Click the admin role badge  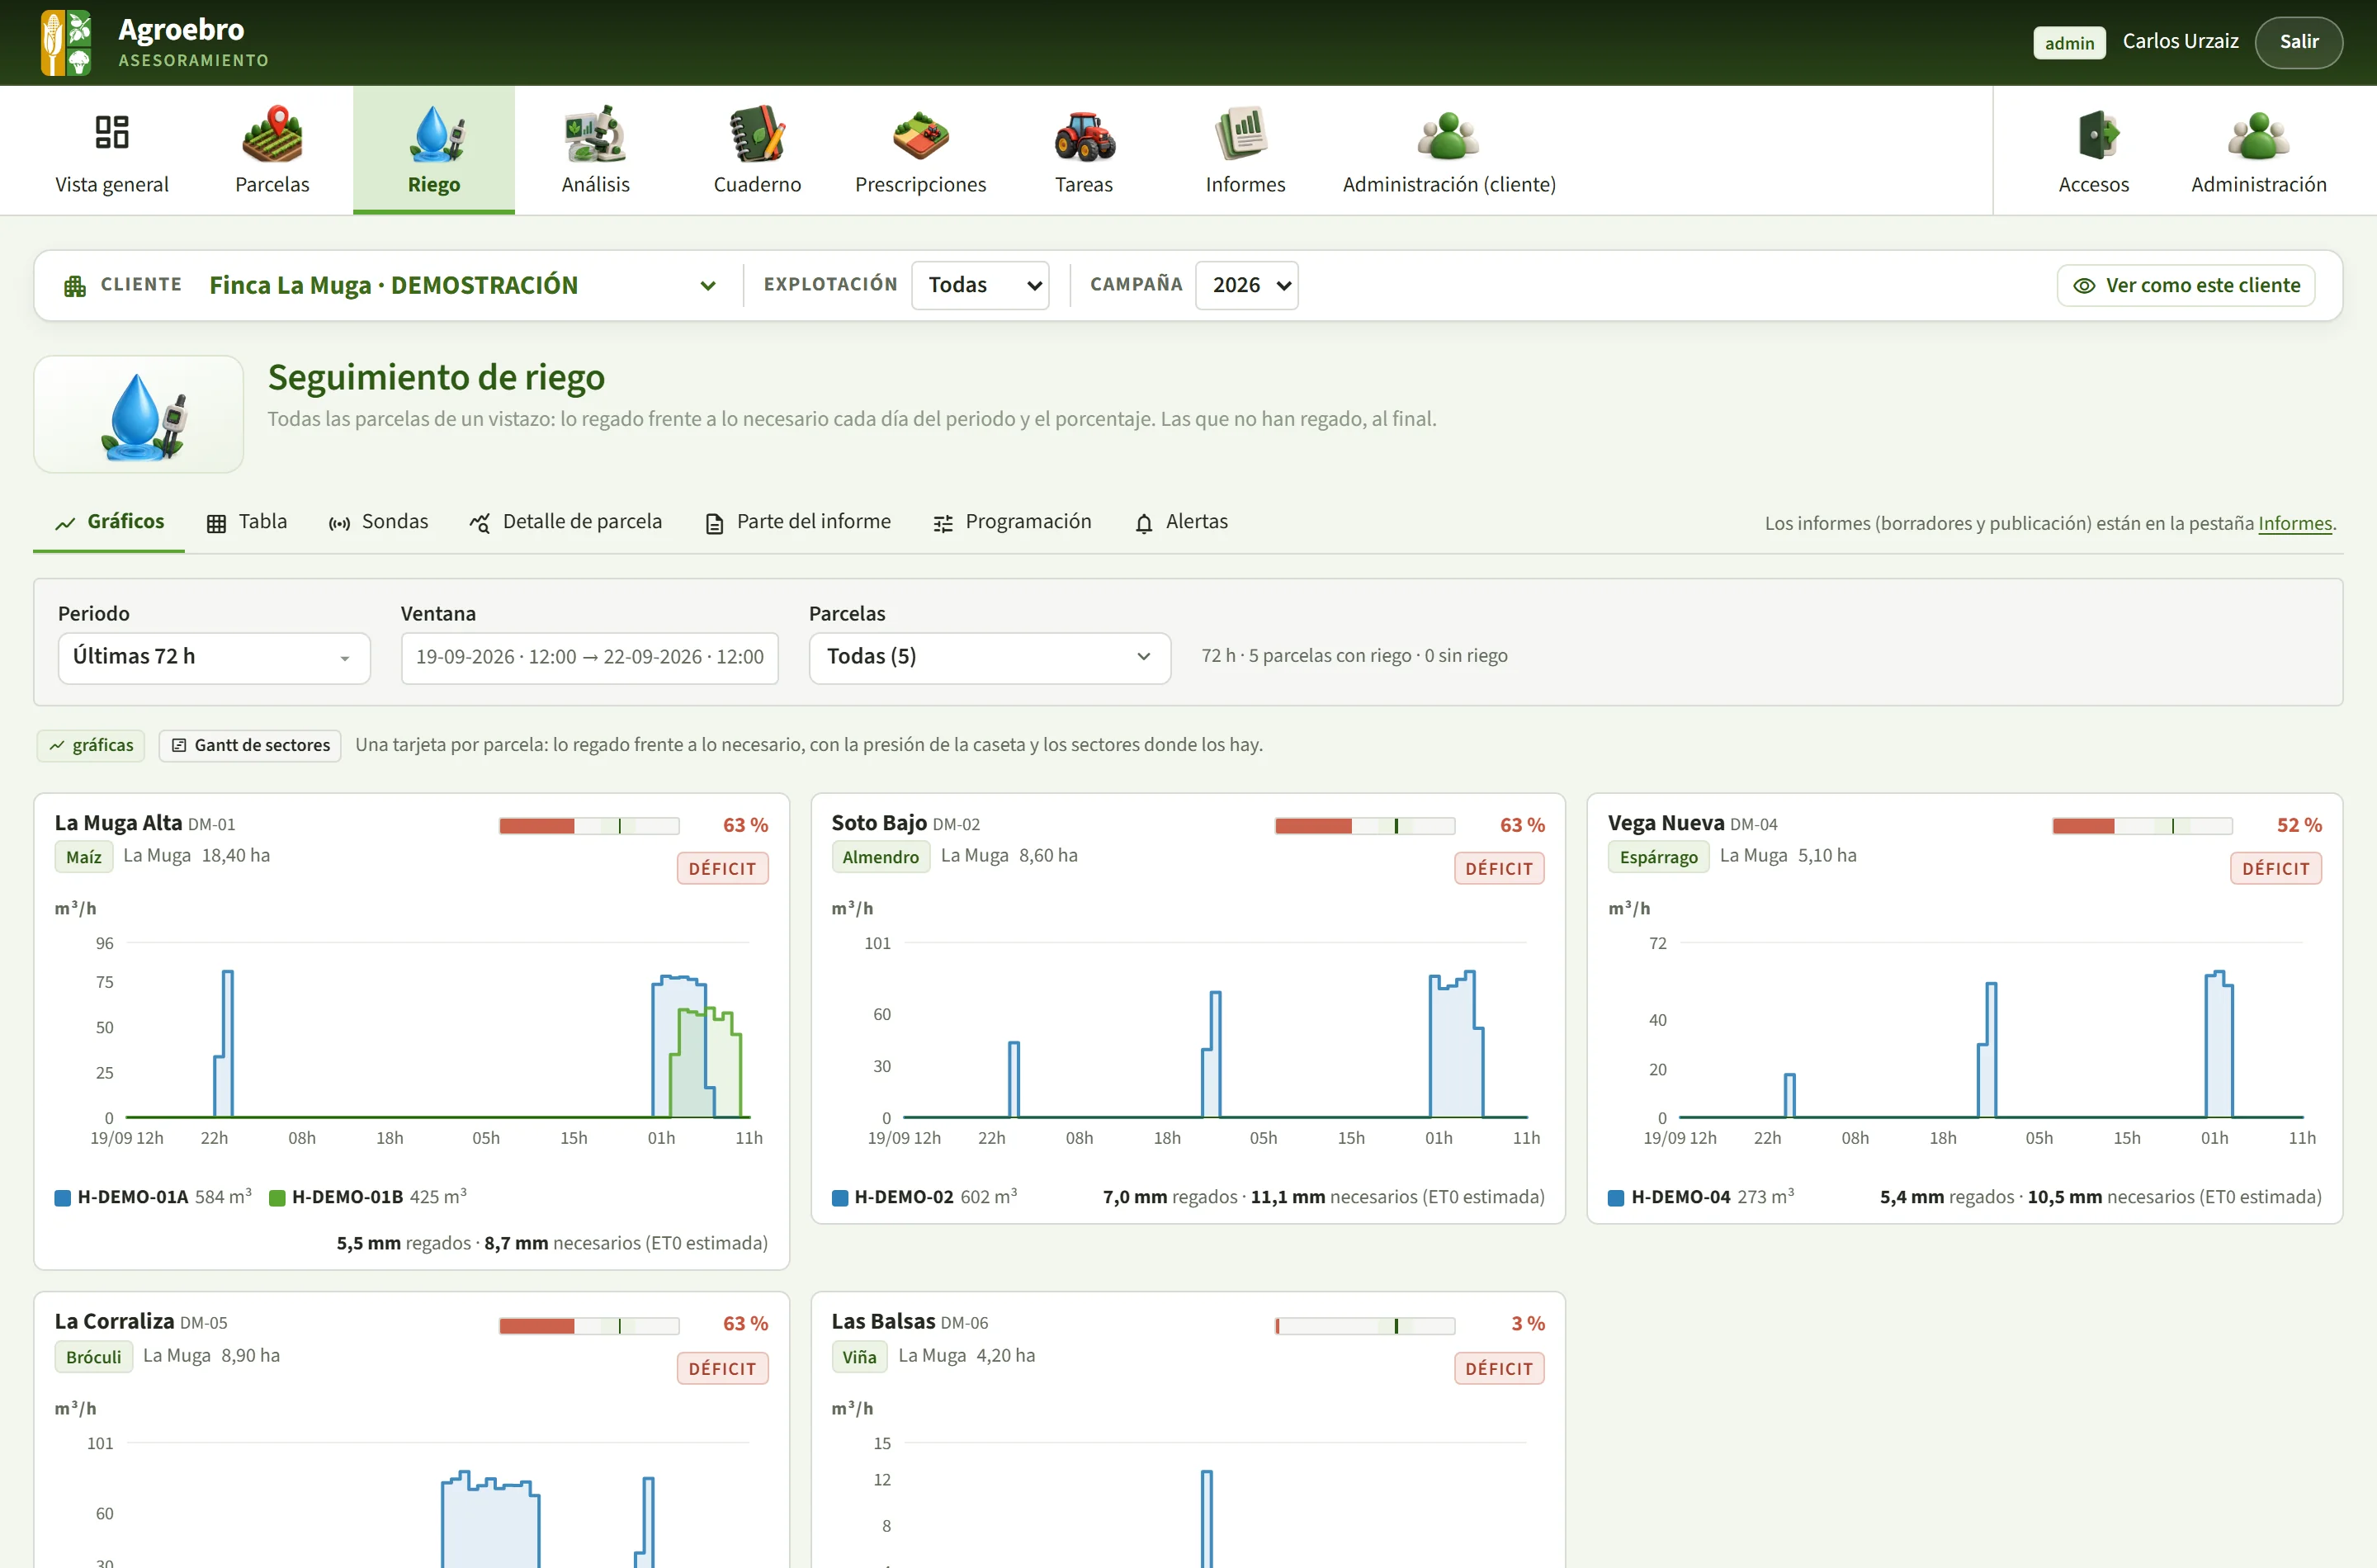tap(2069, 43)
